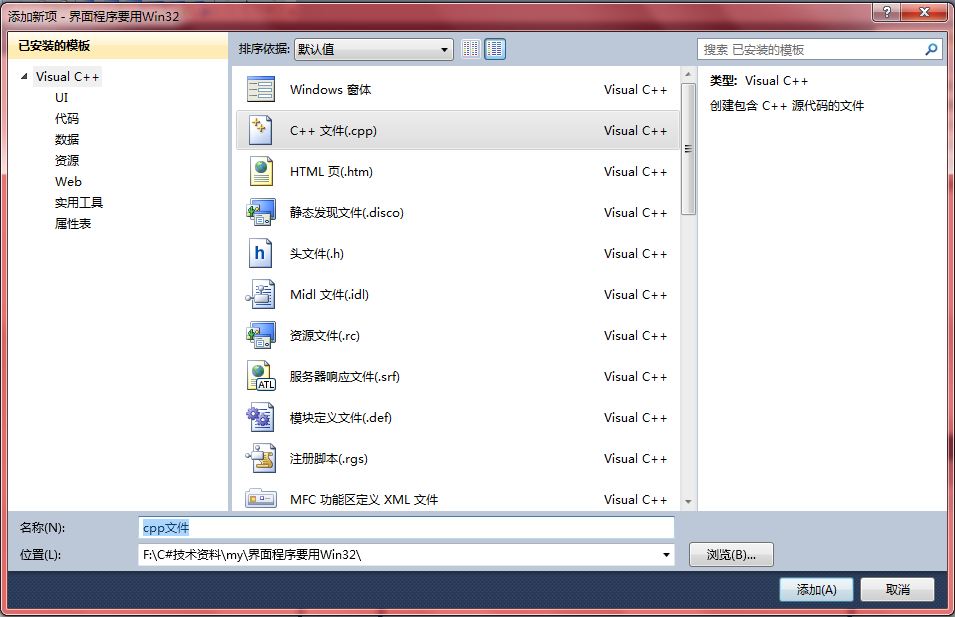Click the 服务器响应文件(.srf) item name
This screenshot has height=617, width=955.
[x=345, y=376]
